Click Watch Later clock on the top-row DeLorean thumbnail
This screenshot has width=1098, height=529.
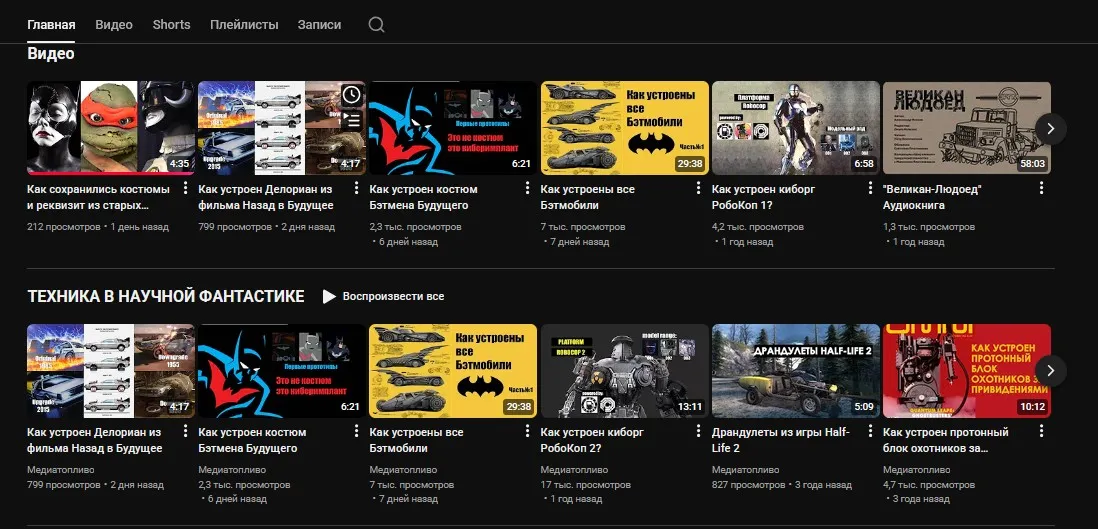[x=351, y=95]
